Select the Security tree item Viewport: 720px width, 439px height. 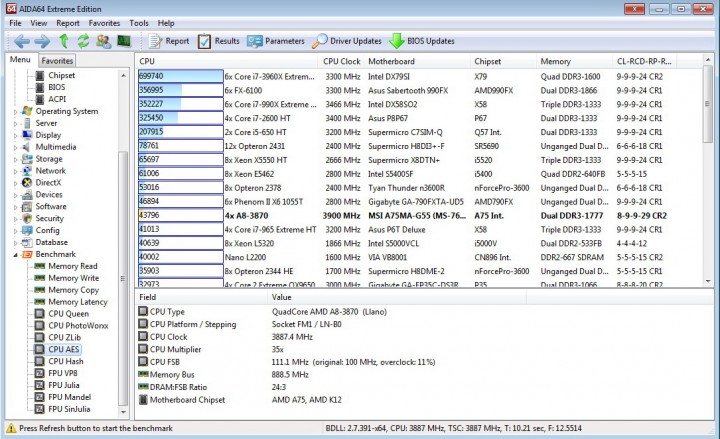pos(50,219)
